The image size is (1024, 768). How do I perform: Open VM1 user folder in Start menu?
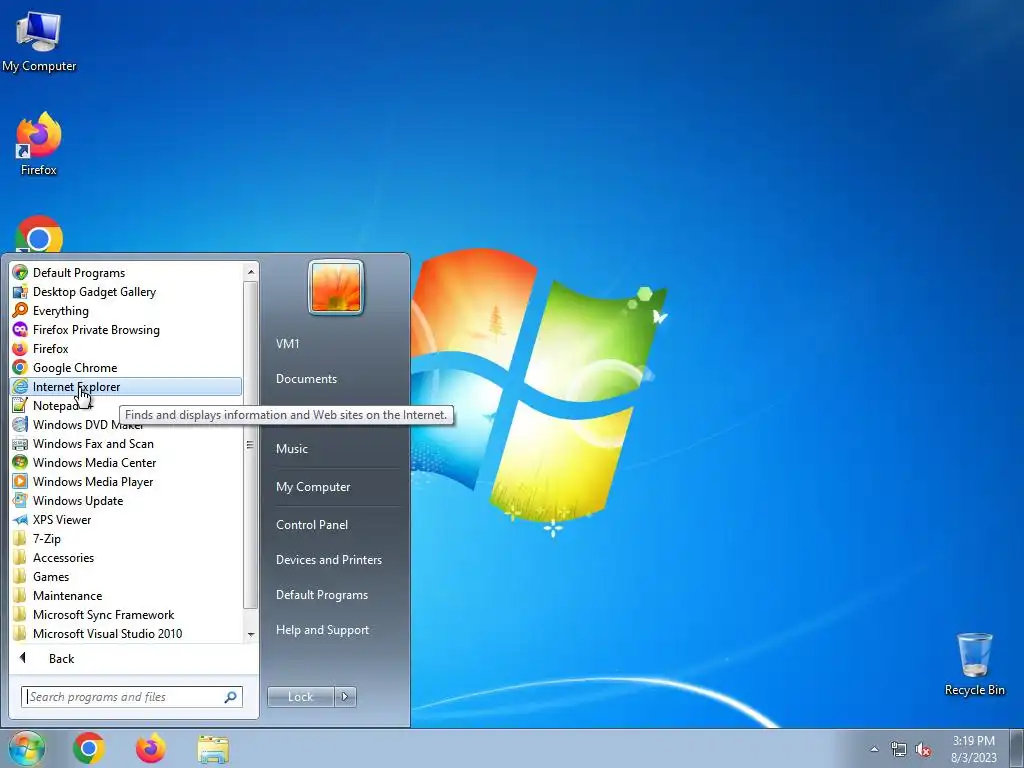tap(287, 344)
